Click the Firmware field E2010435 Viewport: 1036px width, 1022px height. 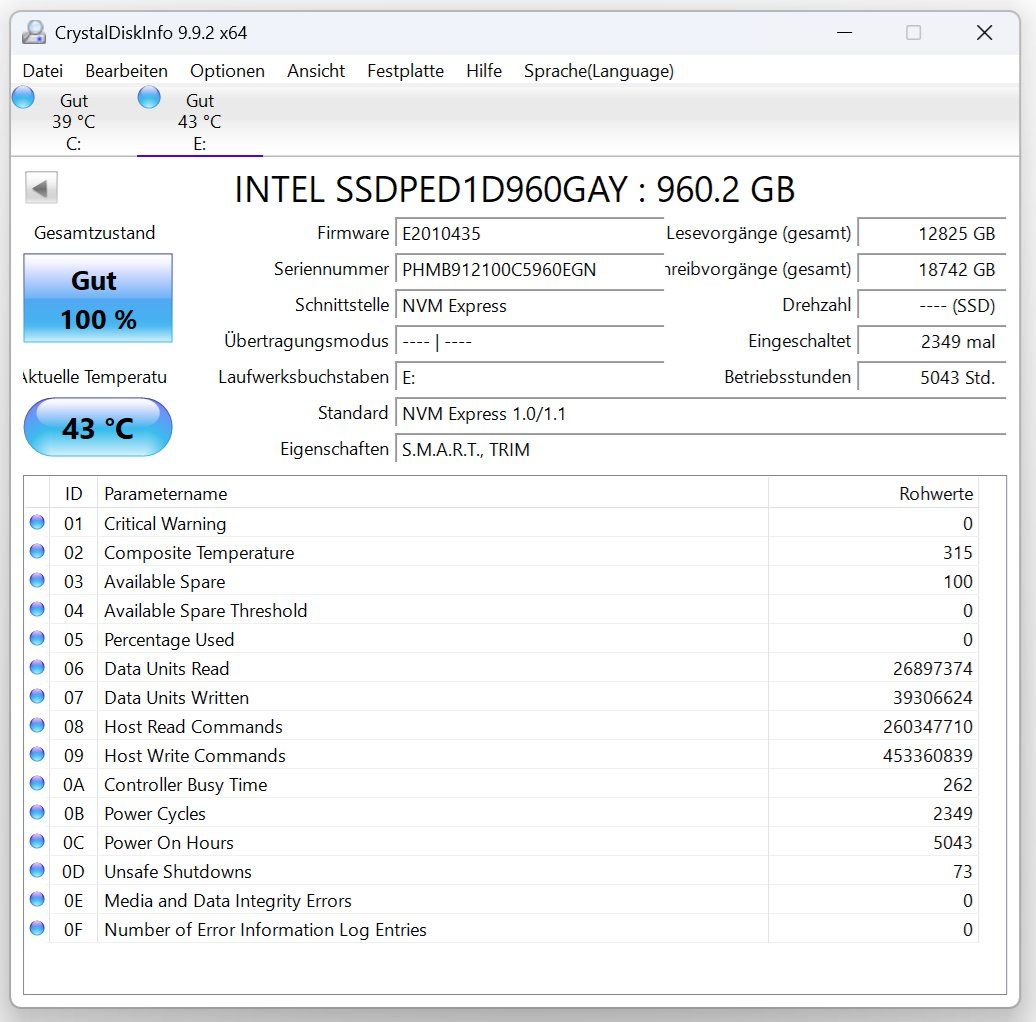point(530,233)
